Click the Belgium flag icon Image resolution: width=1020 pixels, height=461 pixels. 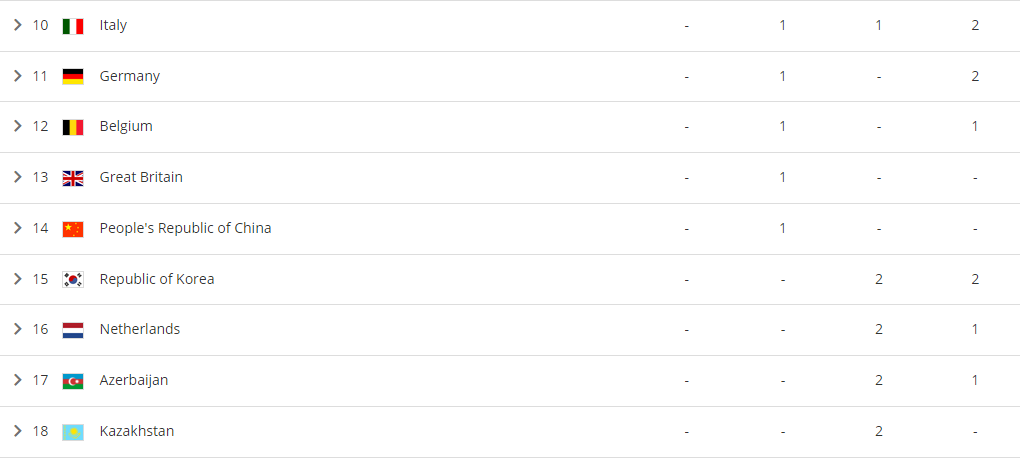pyautogui.click(x=73, y=127)
